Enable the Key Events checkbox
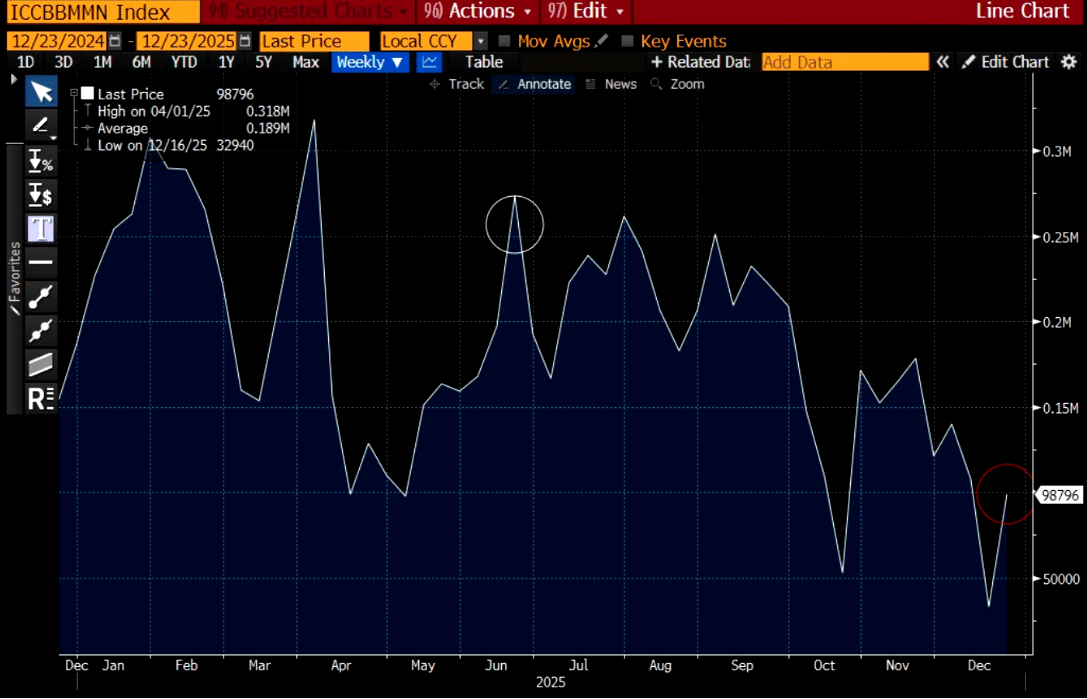The height and width of the screenshot is (699, 1087). click(627, 41)
